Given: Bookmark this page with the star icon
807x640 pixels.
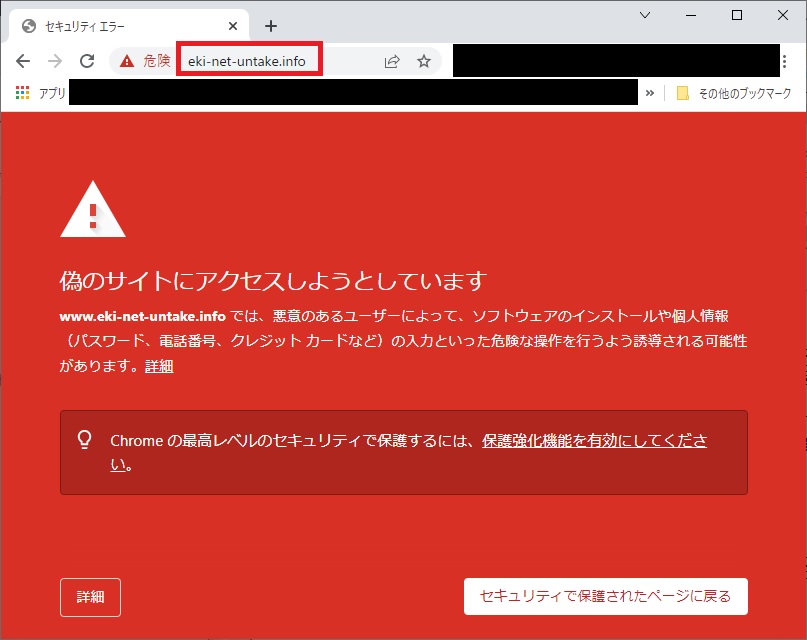Looking at the screenshot, I should tap(424, 61).
